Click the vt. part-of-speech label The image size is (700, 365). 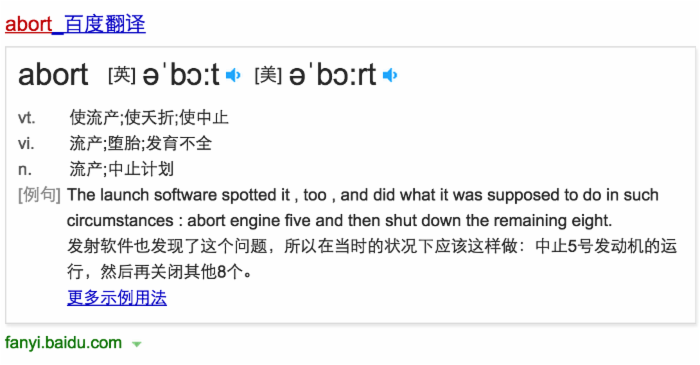point(26,118)
